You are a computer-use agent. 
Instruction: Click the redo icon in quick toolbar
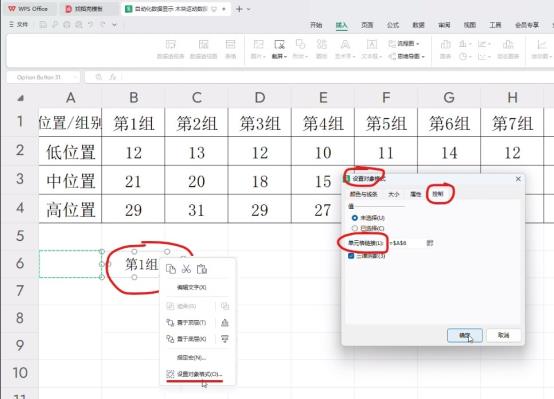103,24
